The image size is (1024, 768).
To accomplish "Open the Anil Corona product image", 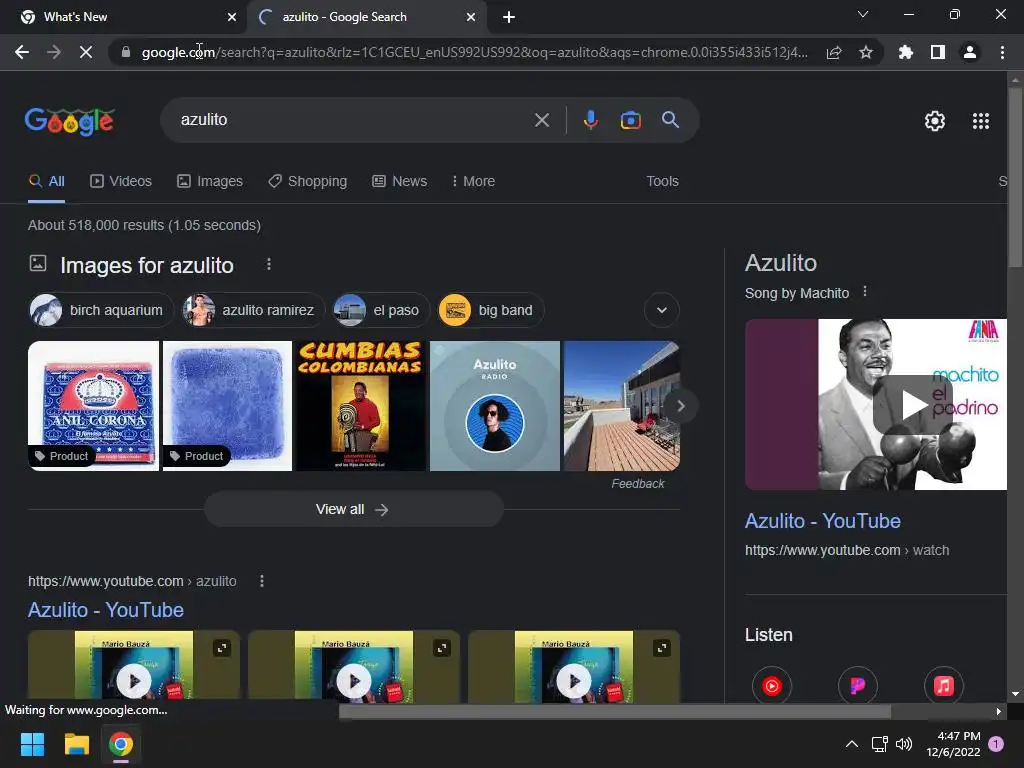I will [x=93, y=406].
